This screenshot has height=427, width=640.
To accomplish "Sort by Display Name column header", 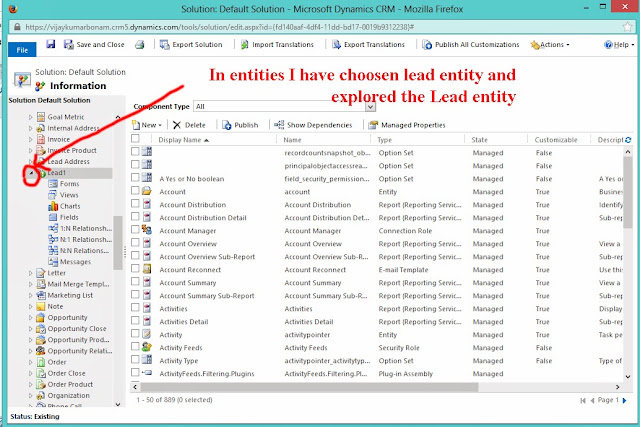I will click(183, 140).
